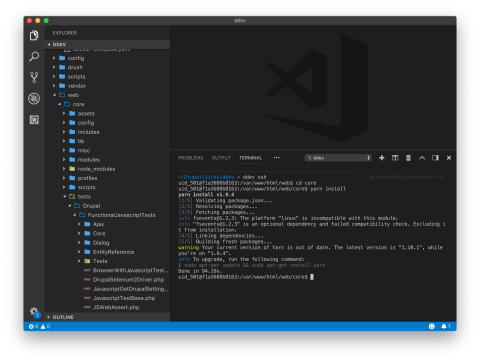Kill the terminal with trash icon

click(408, 158)
